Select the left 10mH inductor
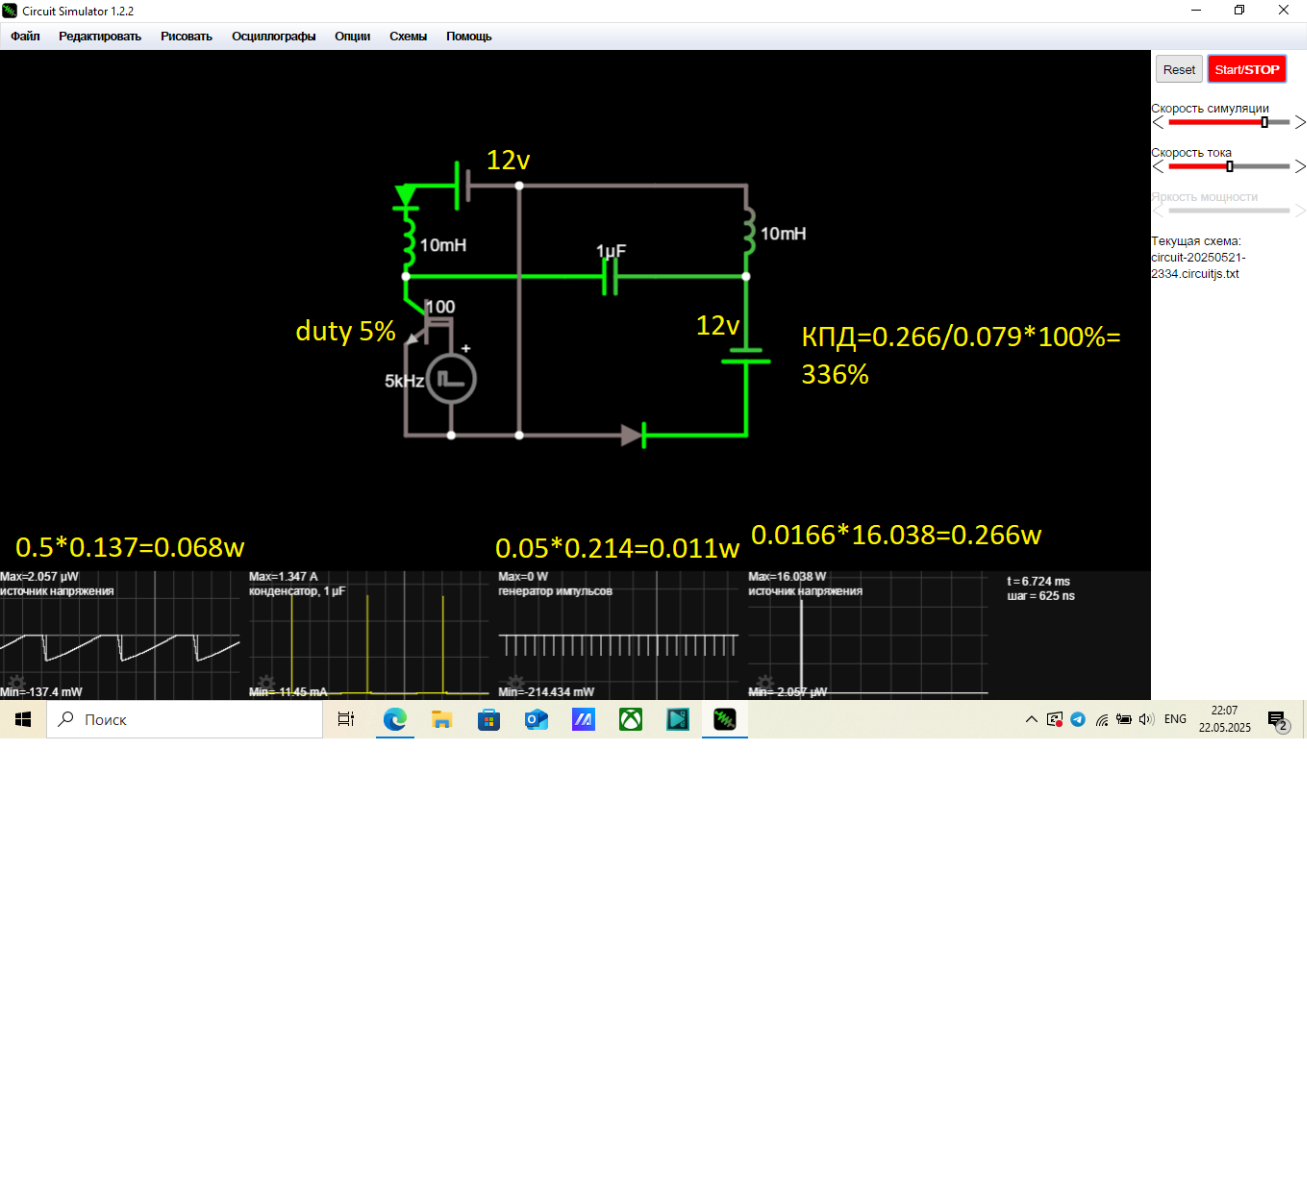Screen dimensions: 1307x1200 pos(407,242)
